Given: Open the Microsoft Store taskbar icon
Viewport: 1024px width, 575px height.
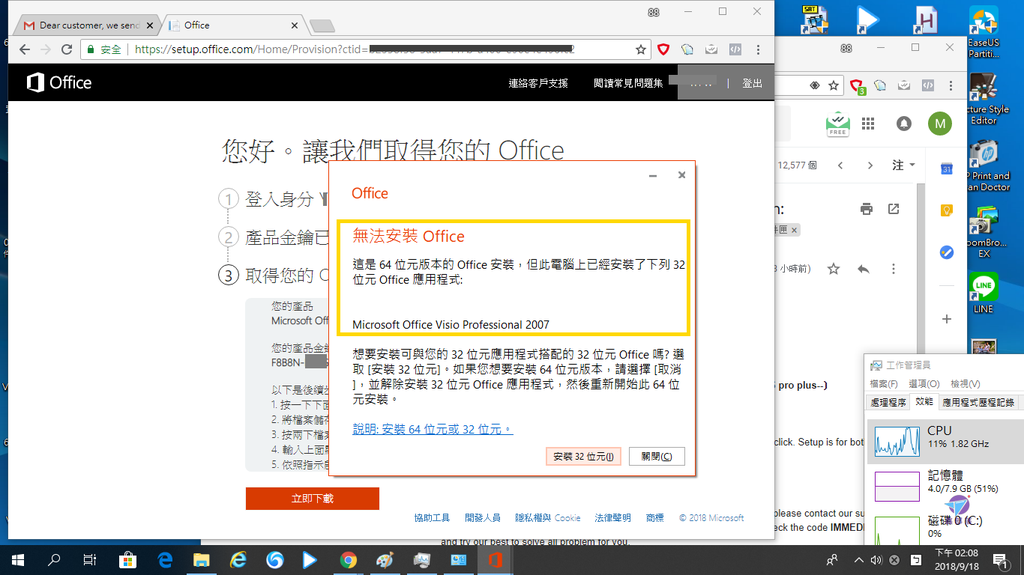Looking at the screenshot, I should (128, 560).
